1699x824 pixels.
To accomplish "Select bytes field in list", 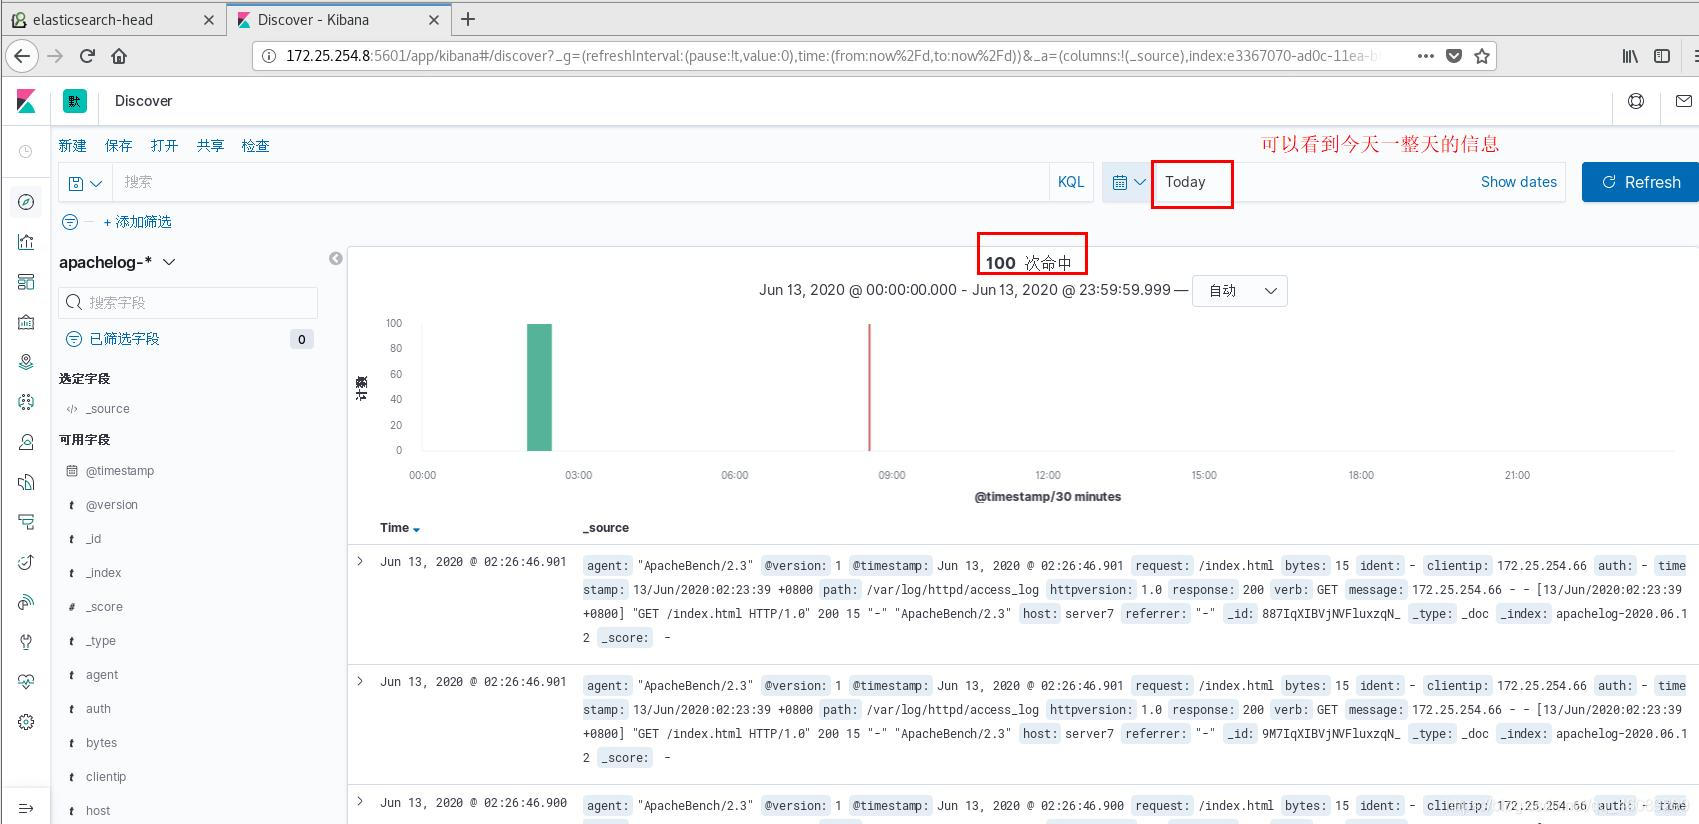I will 101,743.
